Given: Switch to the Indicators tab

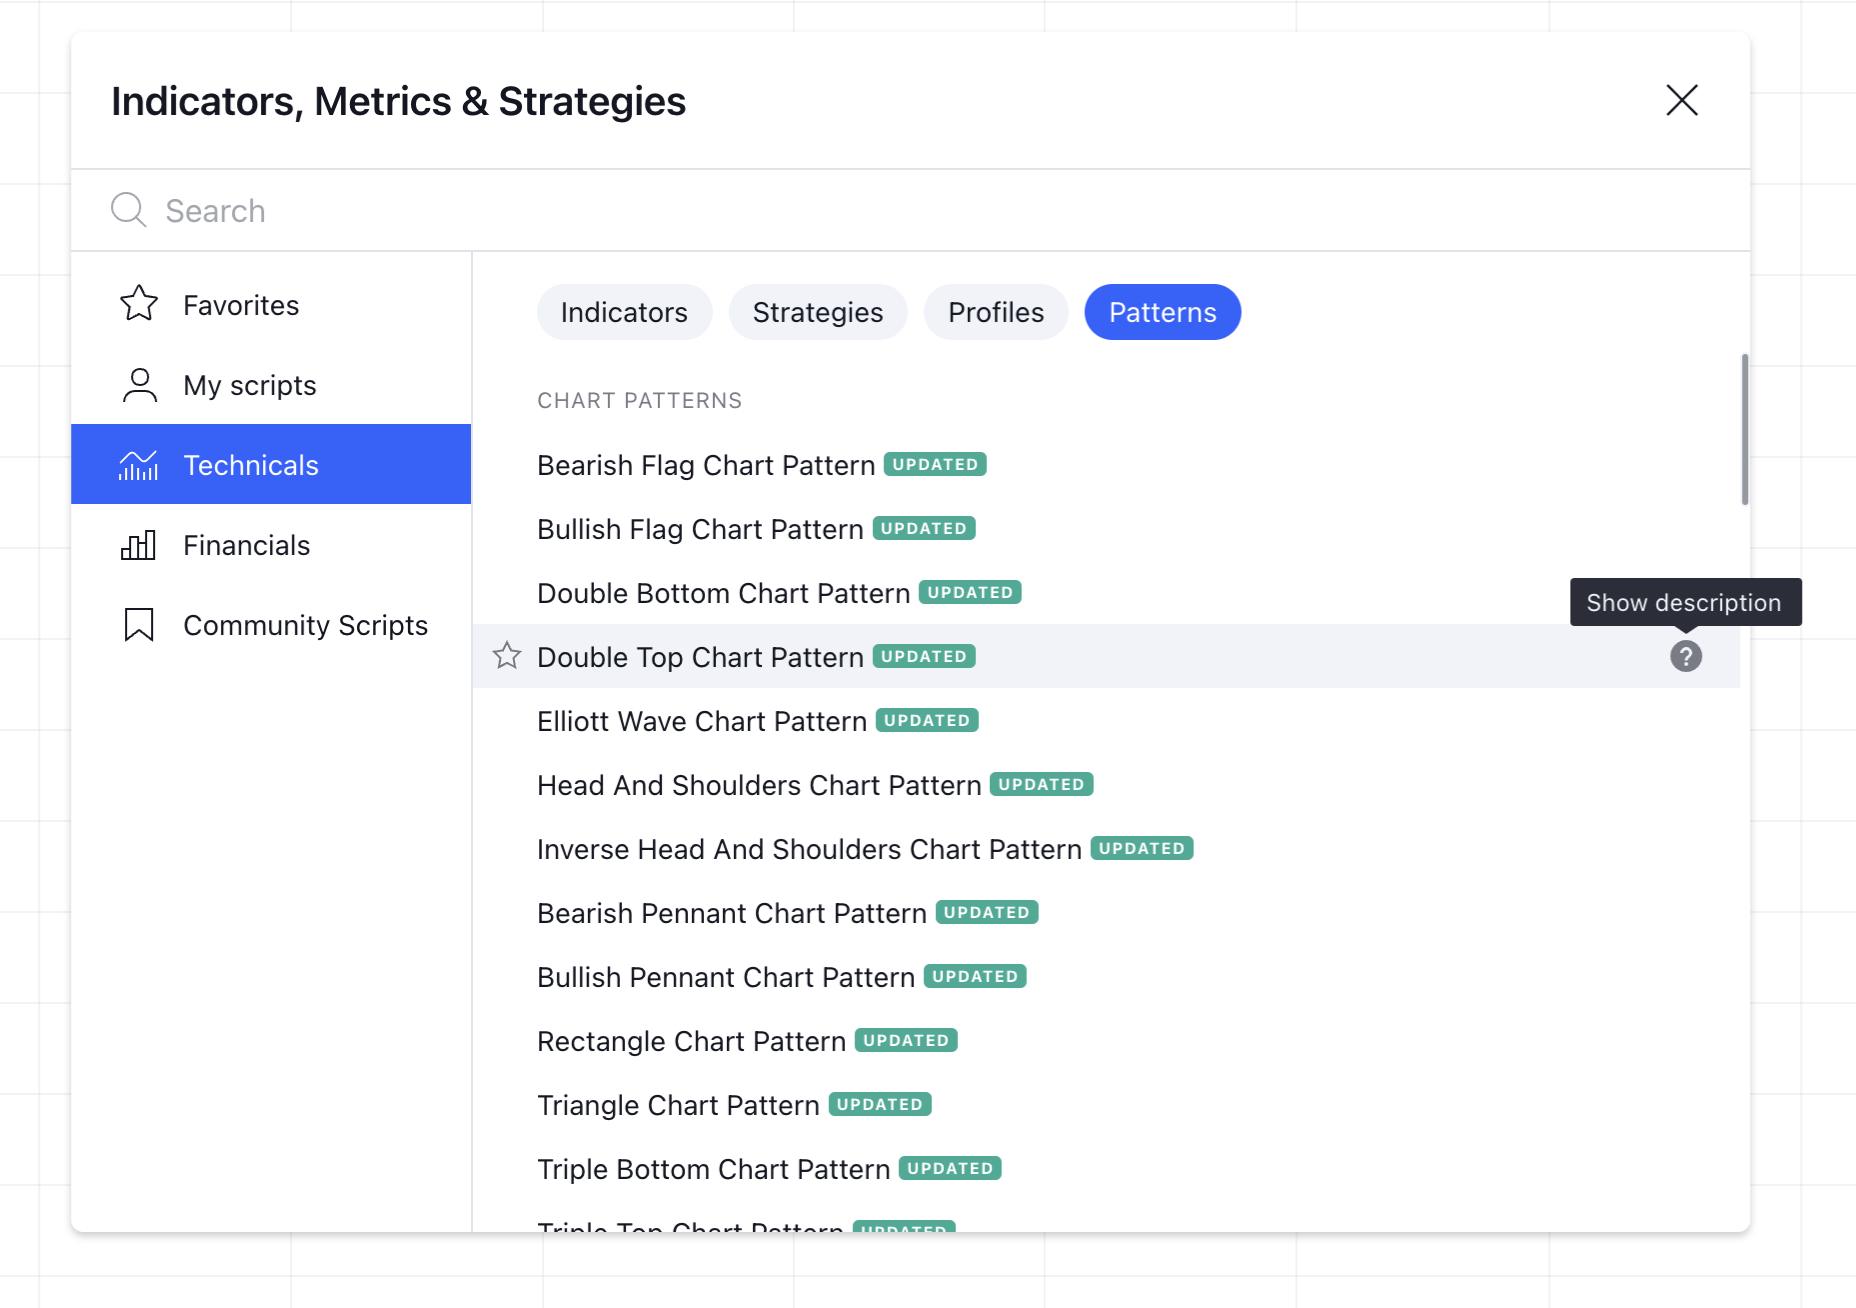Looking at the screenshot, I should coord(624,312).
